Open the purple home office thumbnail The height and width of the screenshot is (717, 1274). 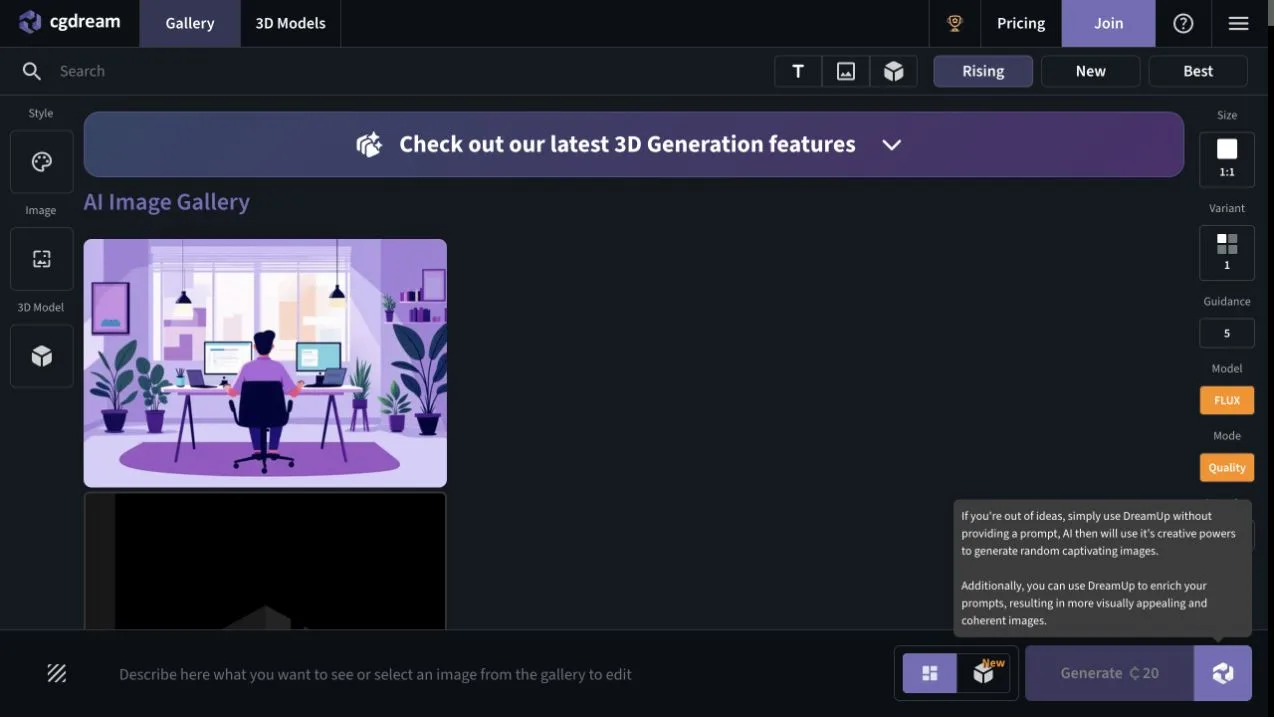click(x=265, y=363)
